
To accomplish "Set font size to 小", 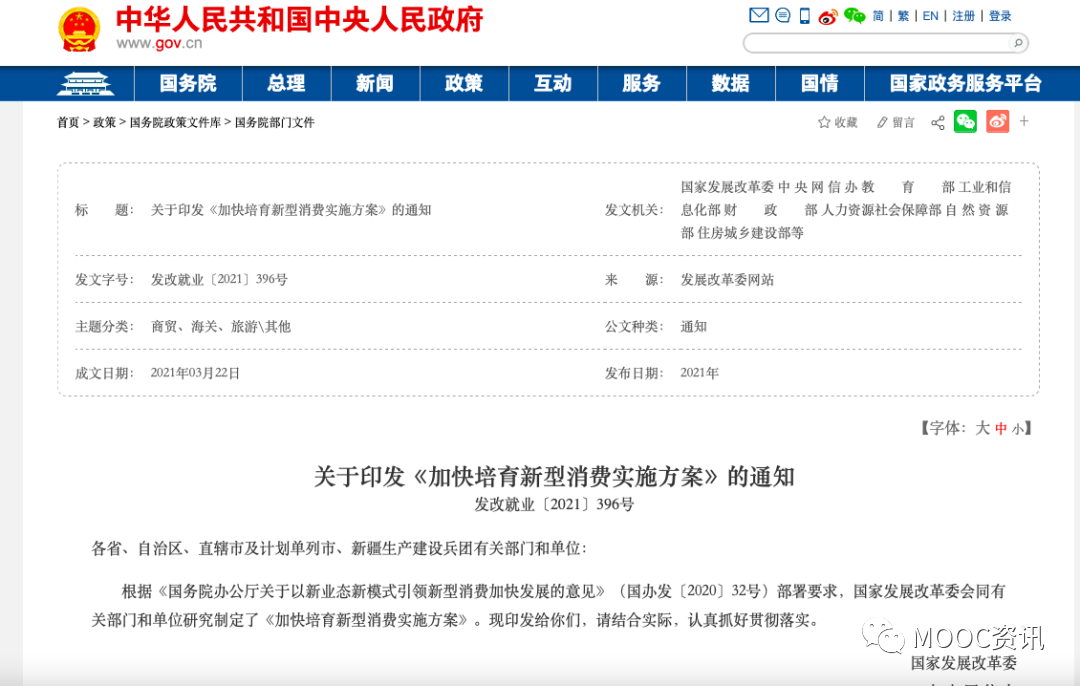I will [x=1017, y=429].
